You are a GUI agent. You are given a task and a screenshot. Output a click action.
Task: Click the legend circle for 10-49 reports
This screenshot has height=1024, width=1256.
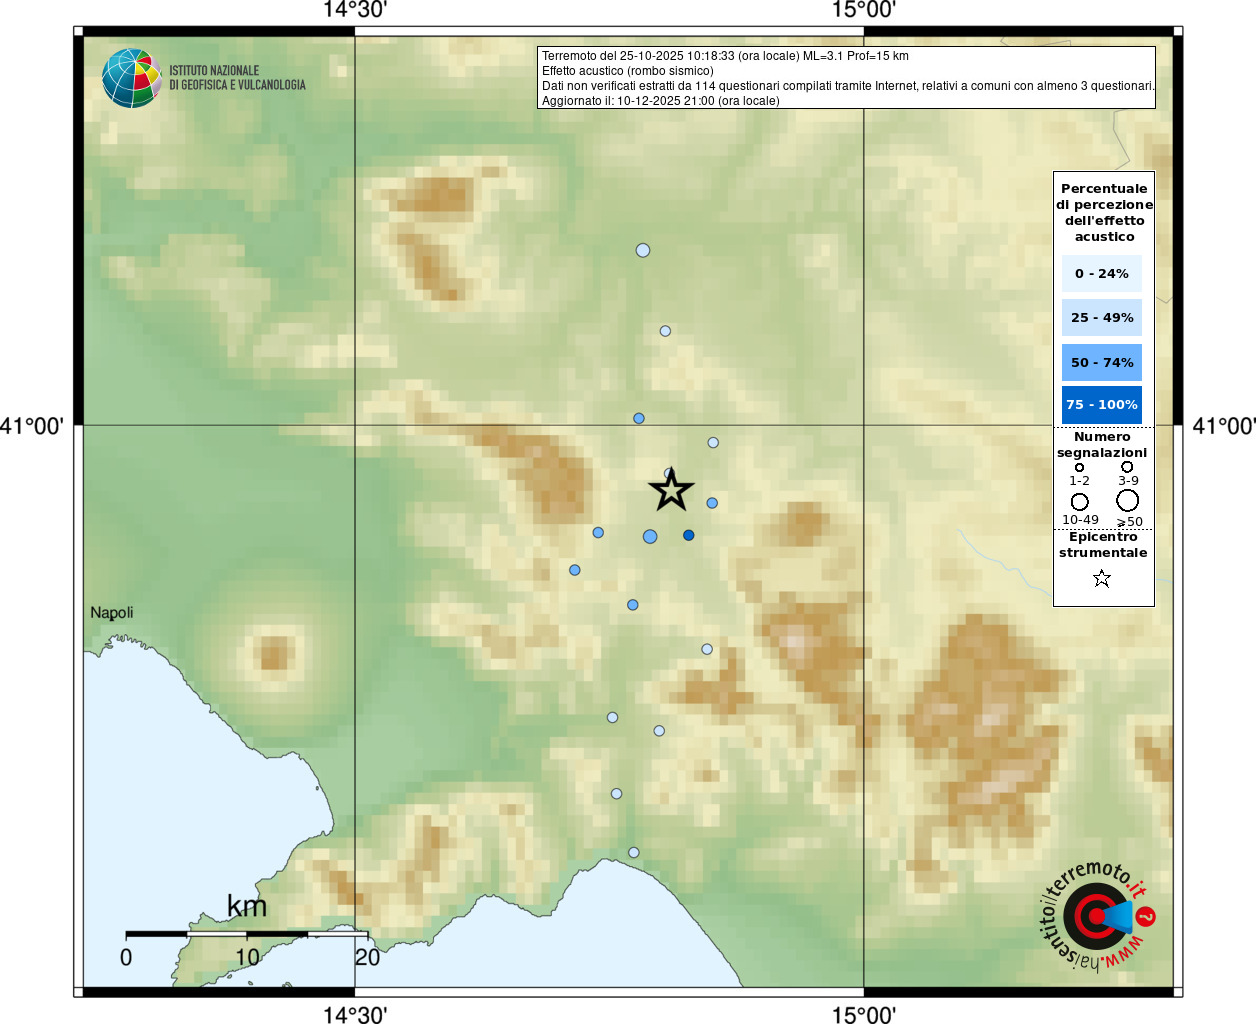1079,501
